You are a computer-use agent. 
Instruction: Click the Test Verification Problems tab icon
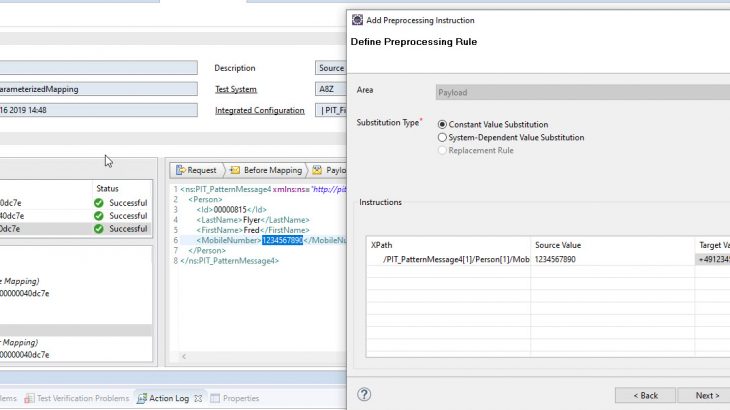29,398
